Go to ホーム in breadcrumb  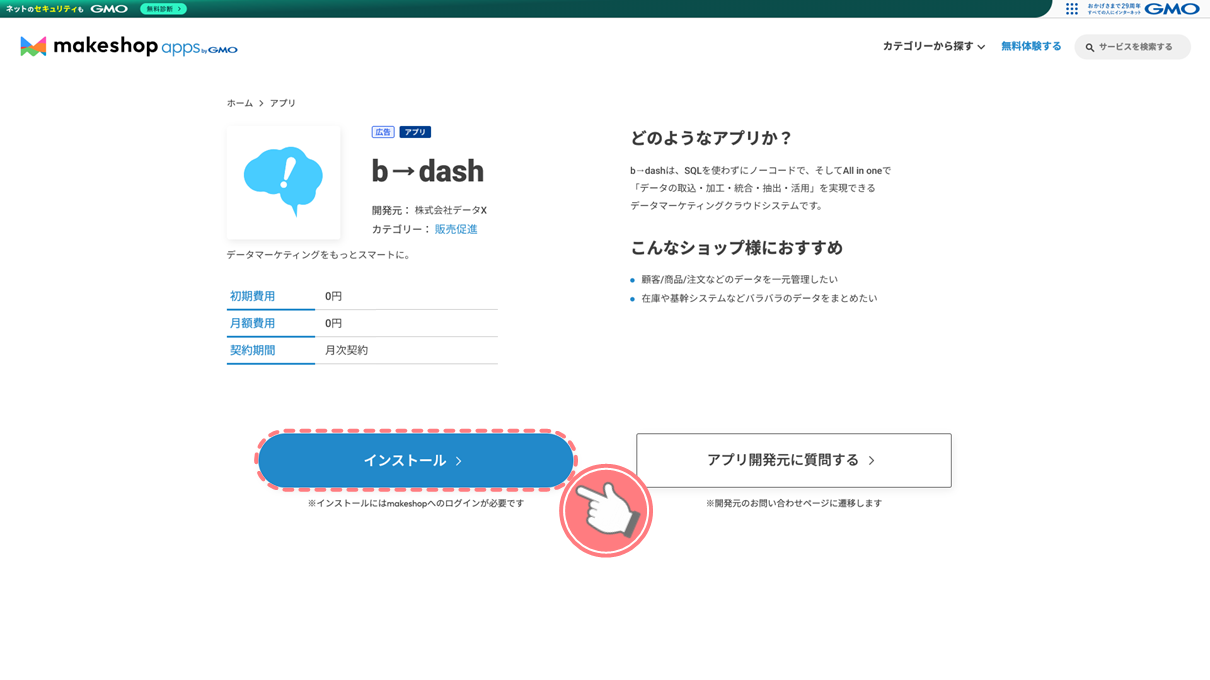click(x=239, y=103)
